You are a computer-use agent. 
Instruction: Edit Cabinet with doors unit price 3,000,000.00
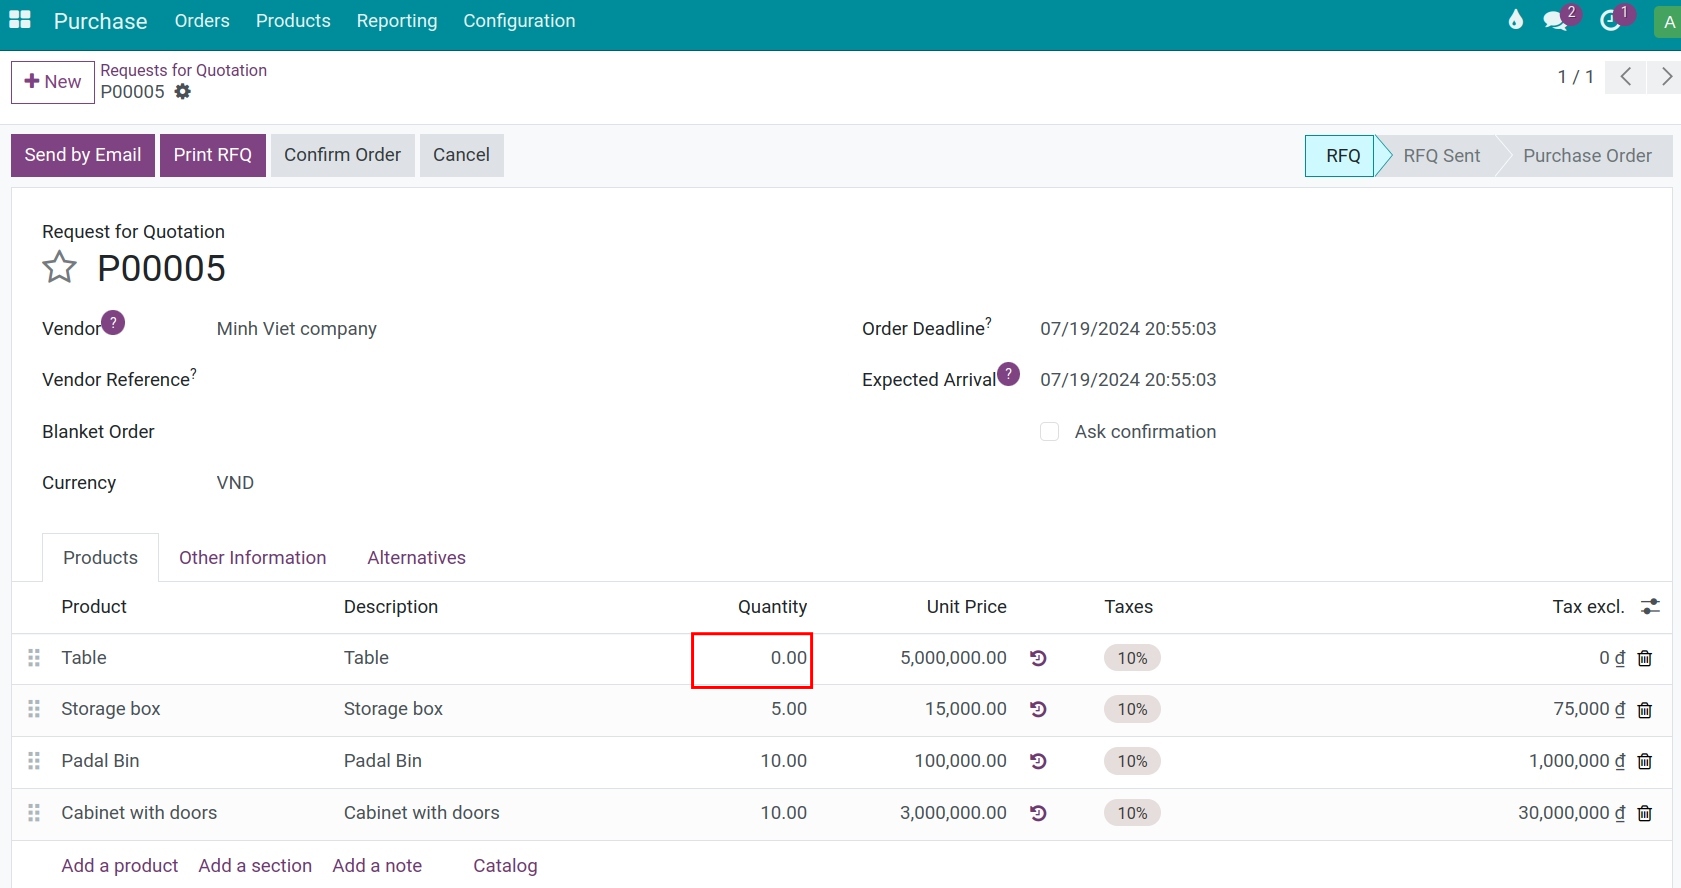click(x=953, y=813)
